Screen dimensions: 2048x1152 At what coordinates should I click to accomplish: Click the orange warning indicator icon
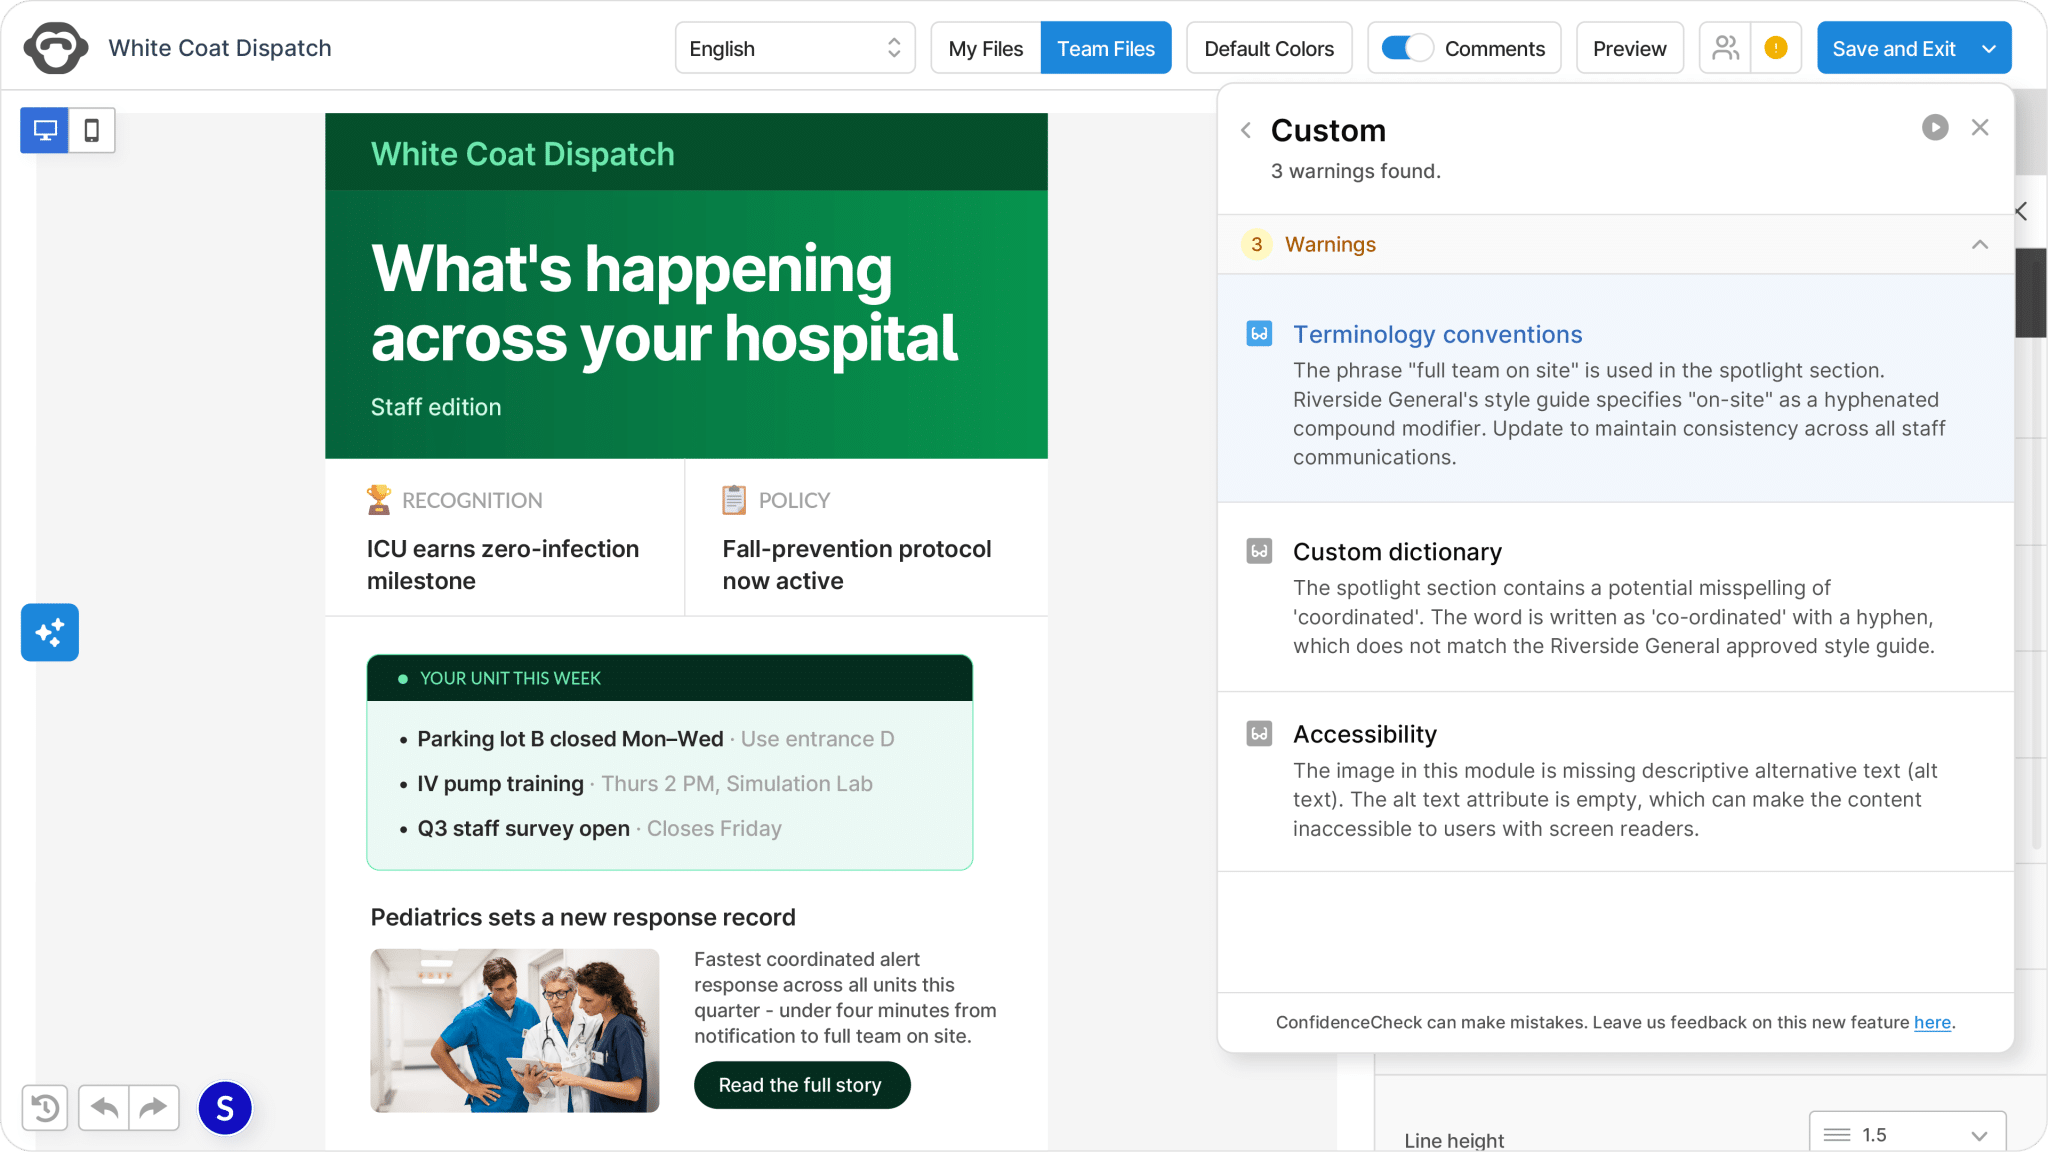(x=1776, y=48)
